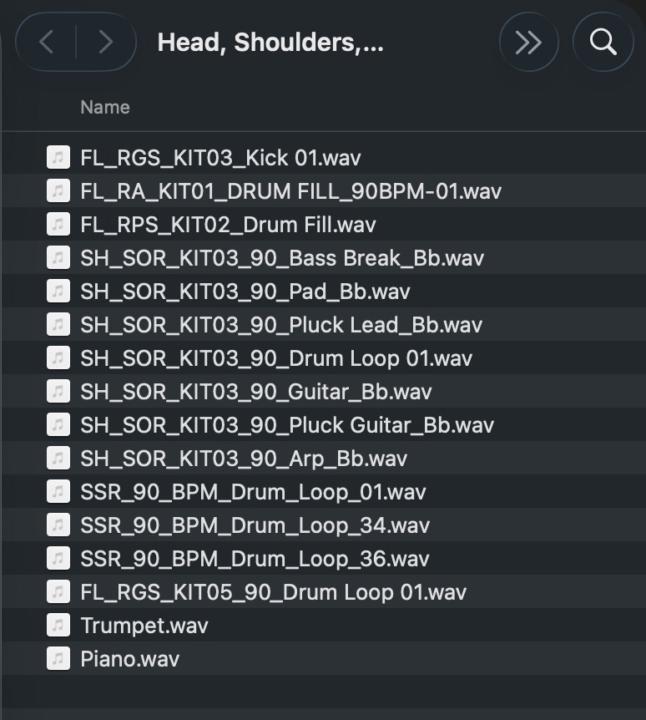Click the file icon for FL_RPS_KIT02_Drum Fill.wav
The image size is (646, 720).
pyautogui.click(x=59, y=225)
